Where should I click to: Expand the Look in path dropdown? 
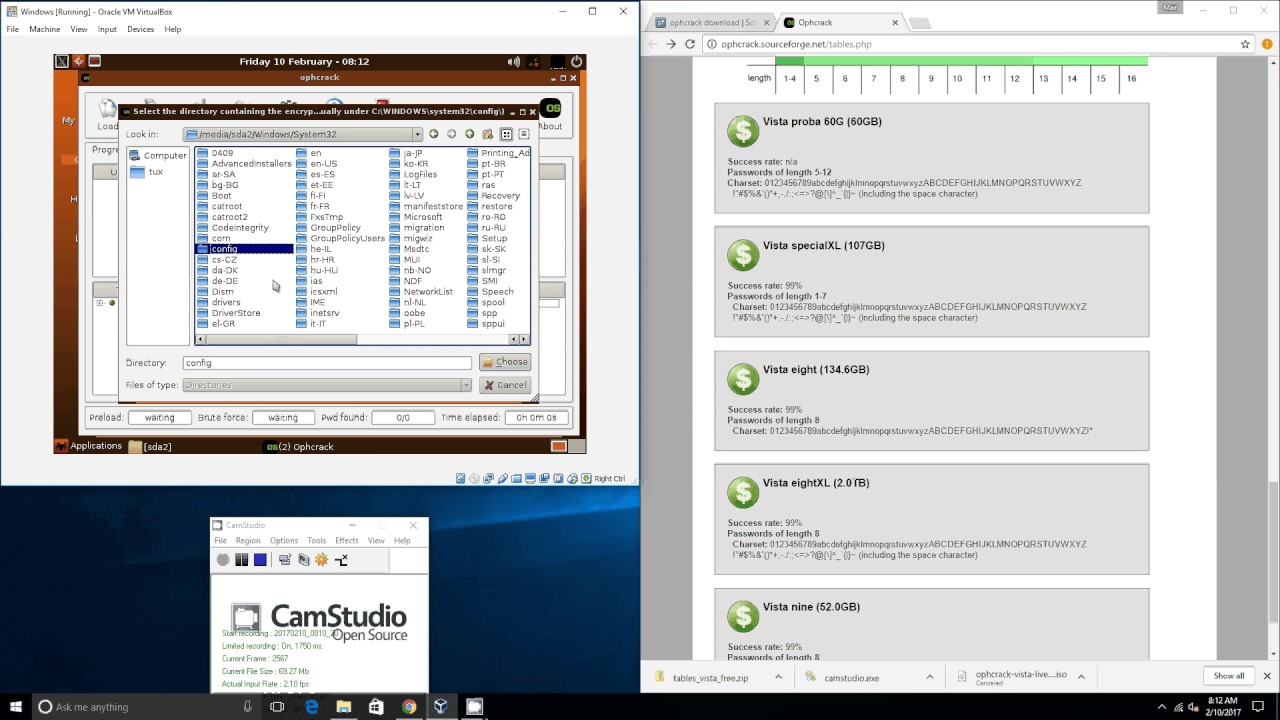pos(417,134)
